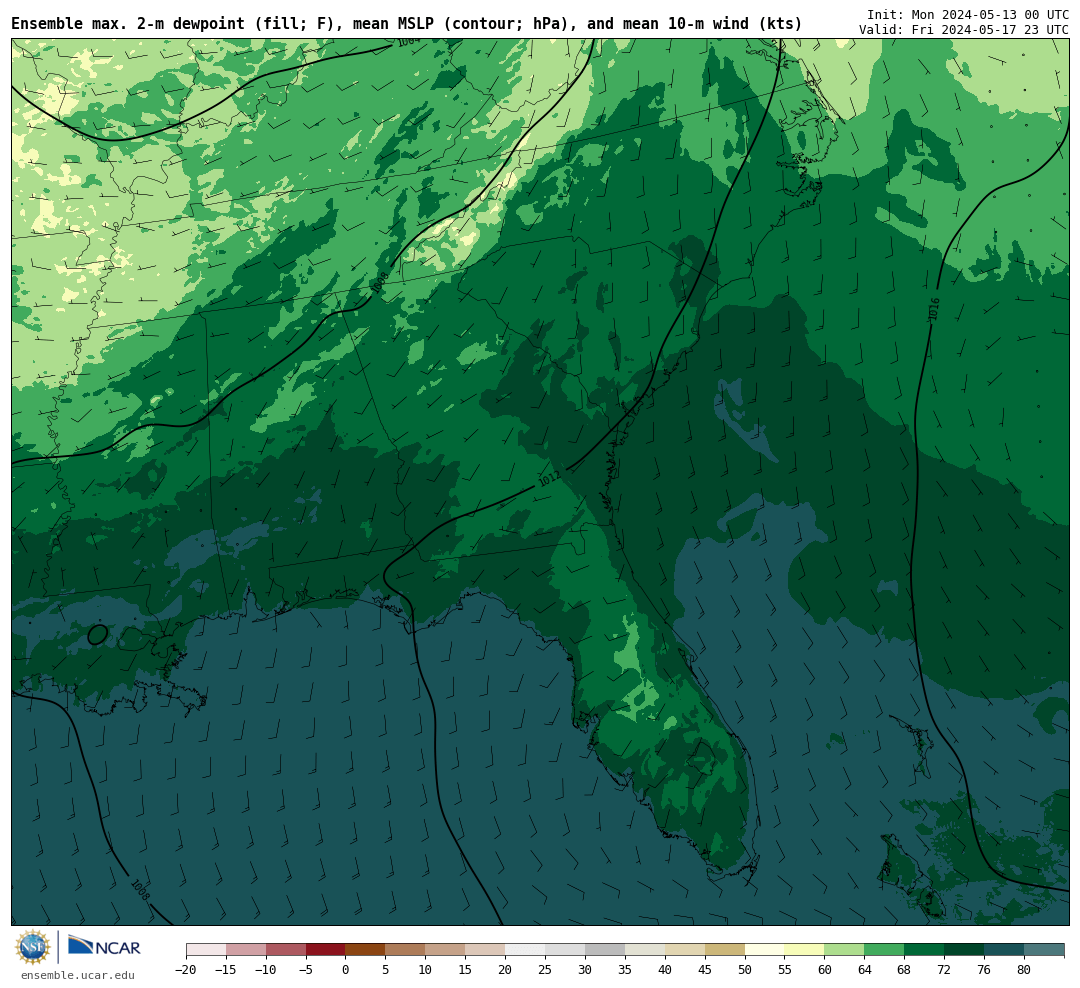Click the colorbar tick label 50
Screen dimensions: 1080x988
[745, 970]
